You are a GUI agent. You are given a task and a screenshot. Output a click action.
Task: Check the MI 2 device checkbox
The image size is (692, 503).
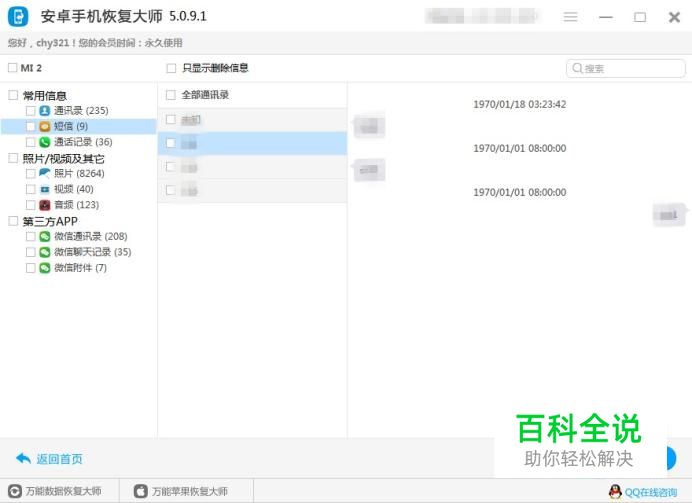pyautogui.click(x=12, y=68)
